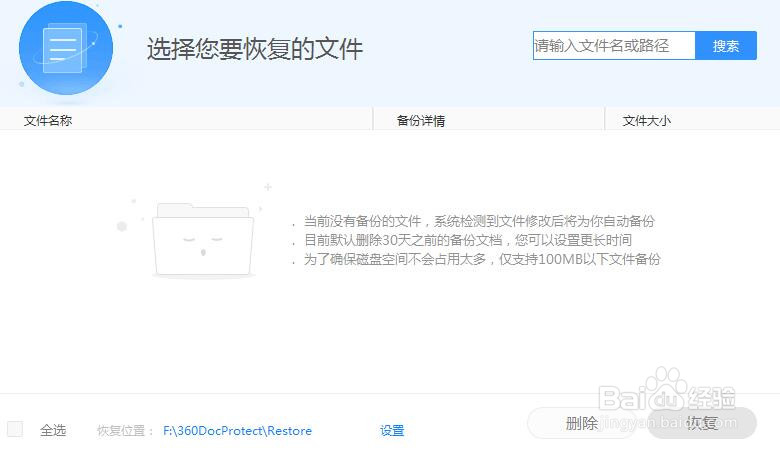The height and width of the screenshot is (450, 780).
Task: Focus the file name or path search field
Action: (x=614, y=46)
